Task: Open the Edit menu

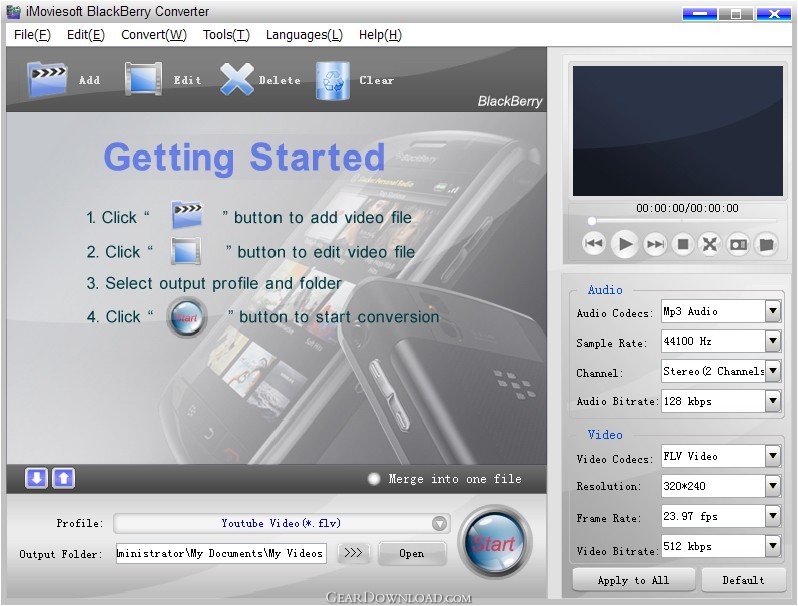Action: coord(86,35)
